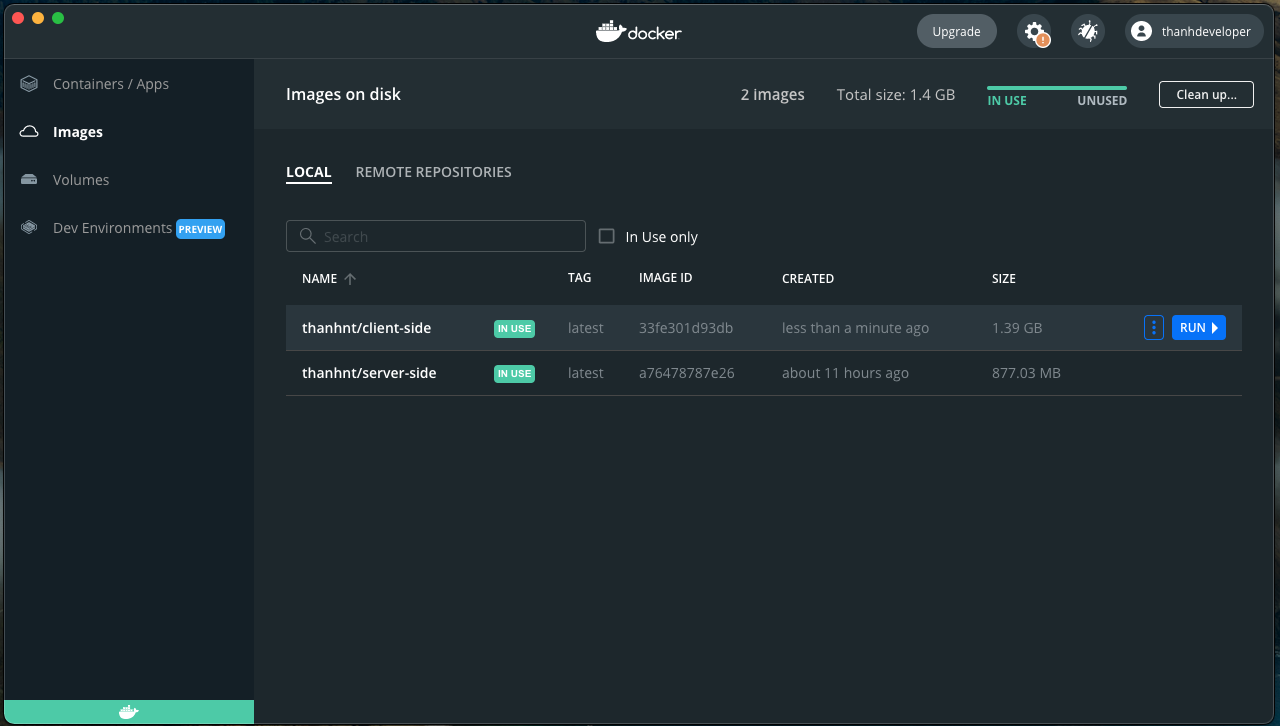This screenshot has height=726, width=1280.
Task: Click the IN USE badge on thanhnt/client-side
Action: tap(513, 327)
